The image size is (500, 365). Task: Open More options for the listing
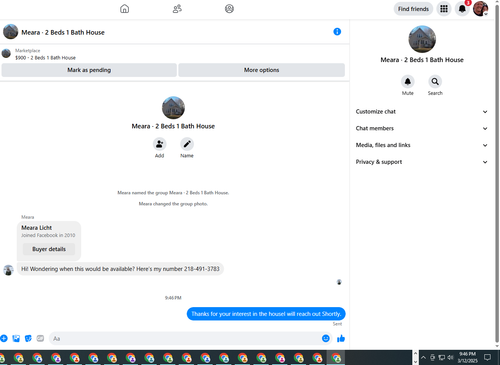[x=261, y=70]
